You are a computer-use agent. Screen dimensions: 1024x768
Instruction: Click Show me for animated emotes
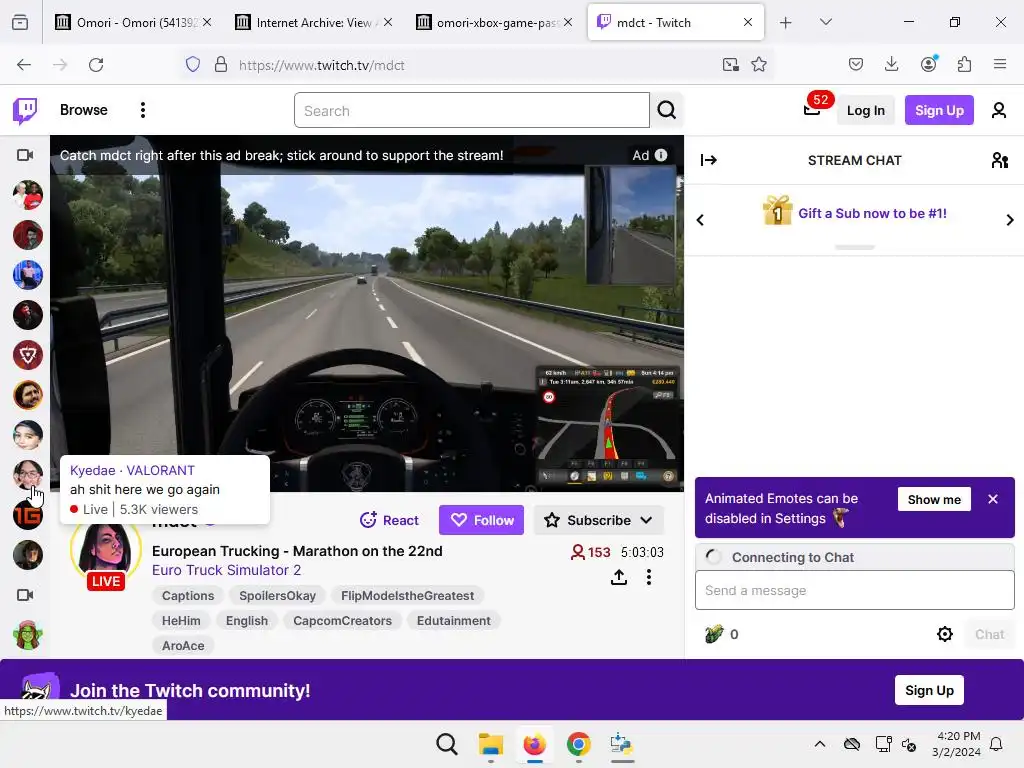934,500
